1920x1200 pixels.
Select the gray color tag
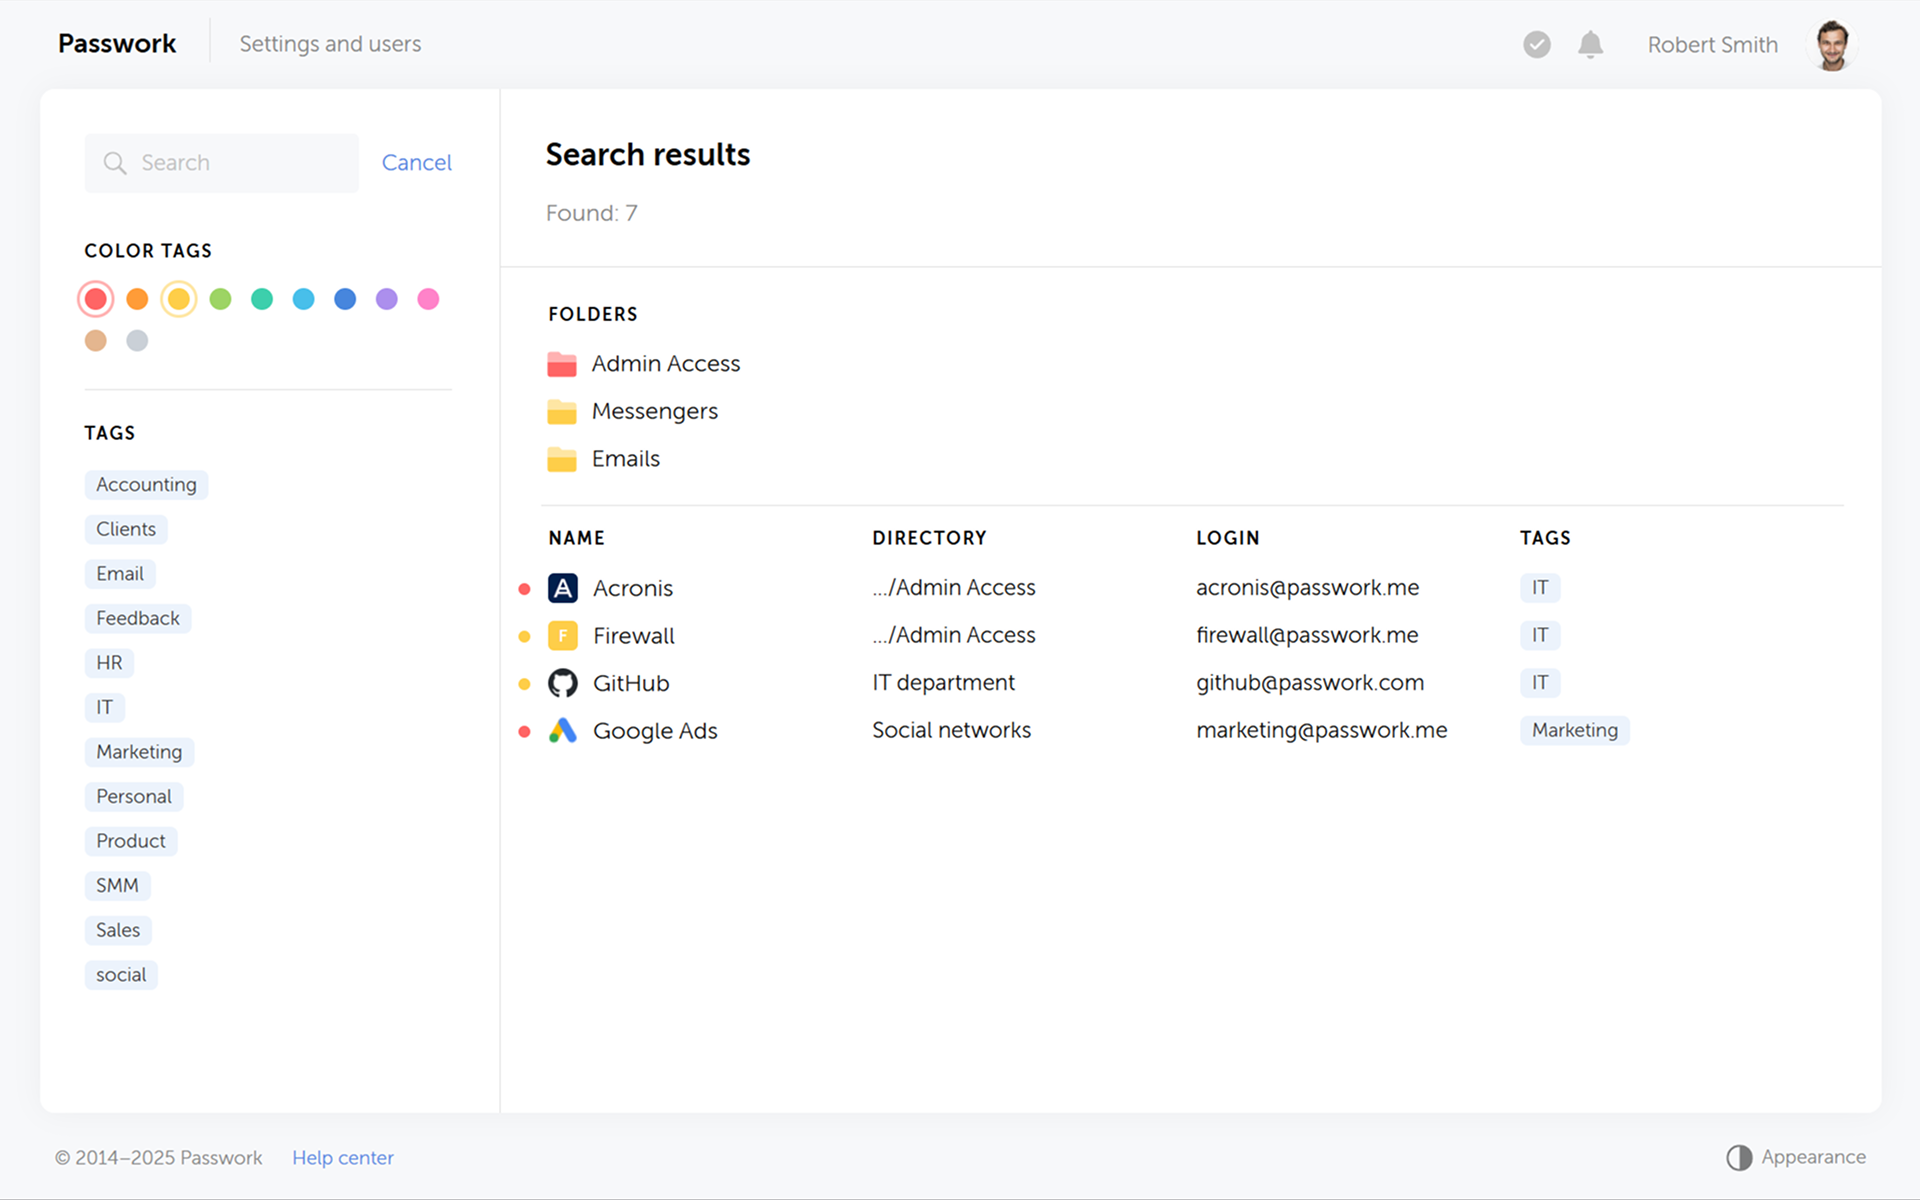point(137,341)
